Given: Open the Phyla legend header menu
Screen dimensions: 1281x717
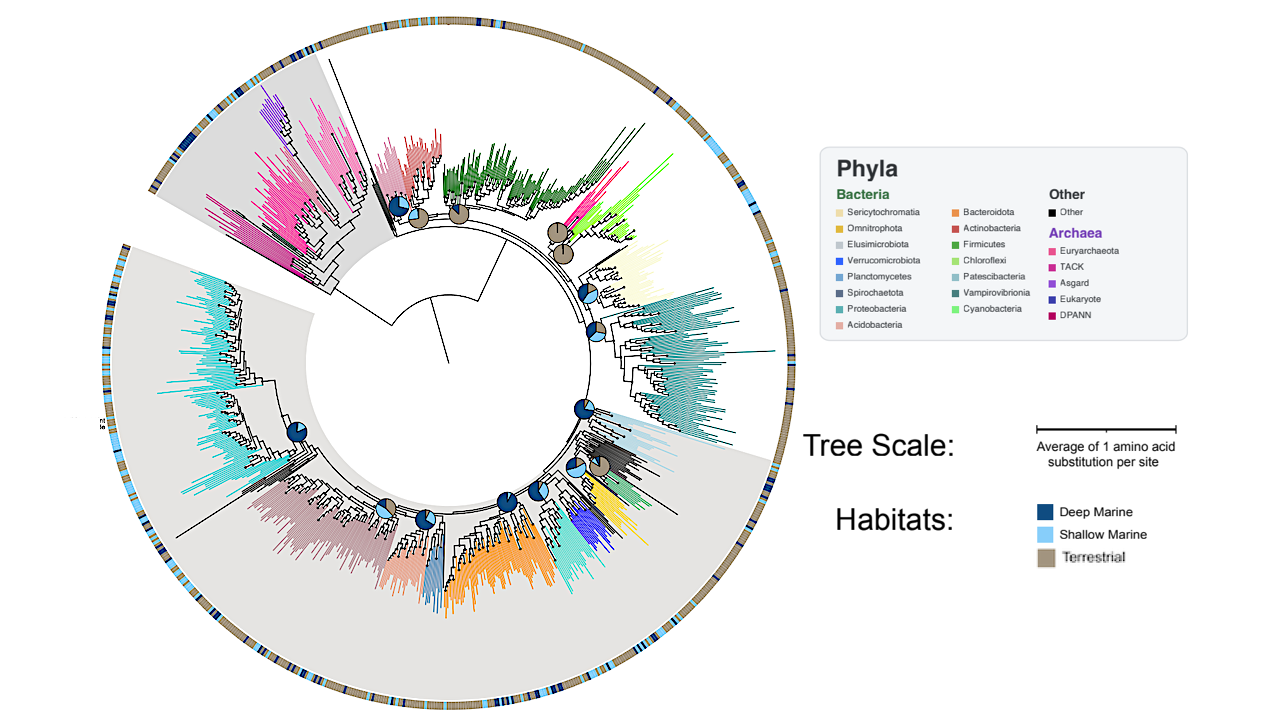Looking at the screenshot, I should click(x=868, y=169).
